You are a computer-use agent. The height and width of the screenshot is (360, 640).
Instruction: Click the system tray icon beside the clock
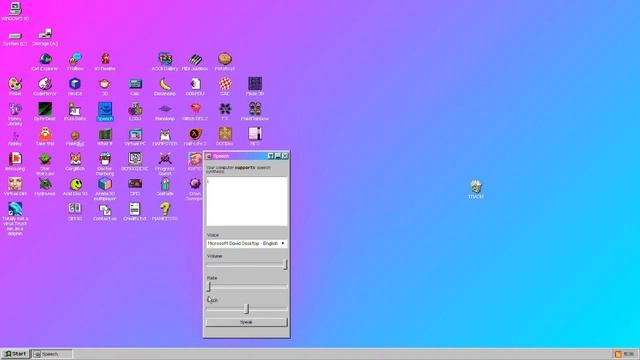[618, 354]
